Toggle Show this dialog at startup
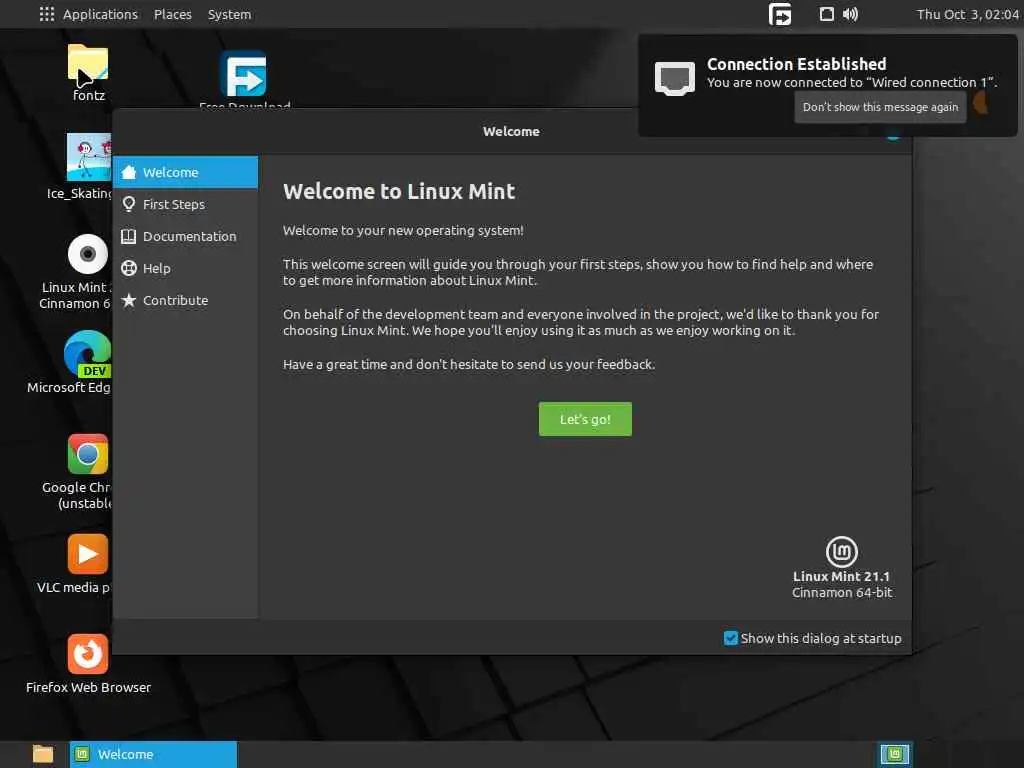 (x=731, y=638)
